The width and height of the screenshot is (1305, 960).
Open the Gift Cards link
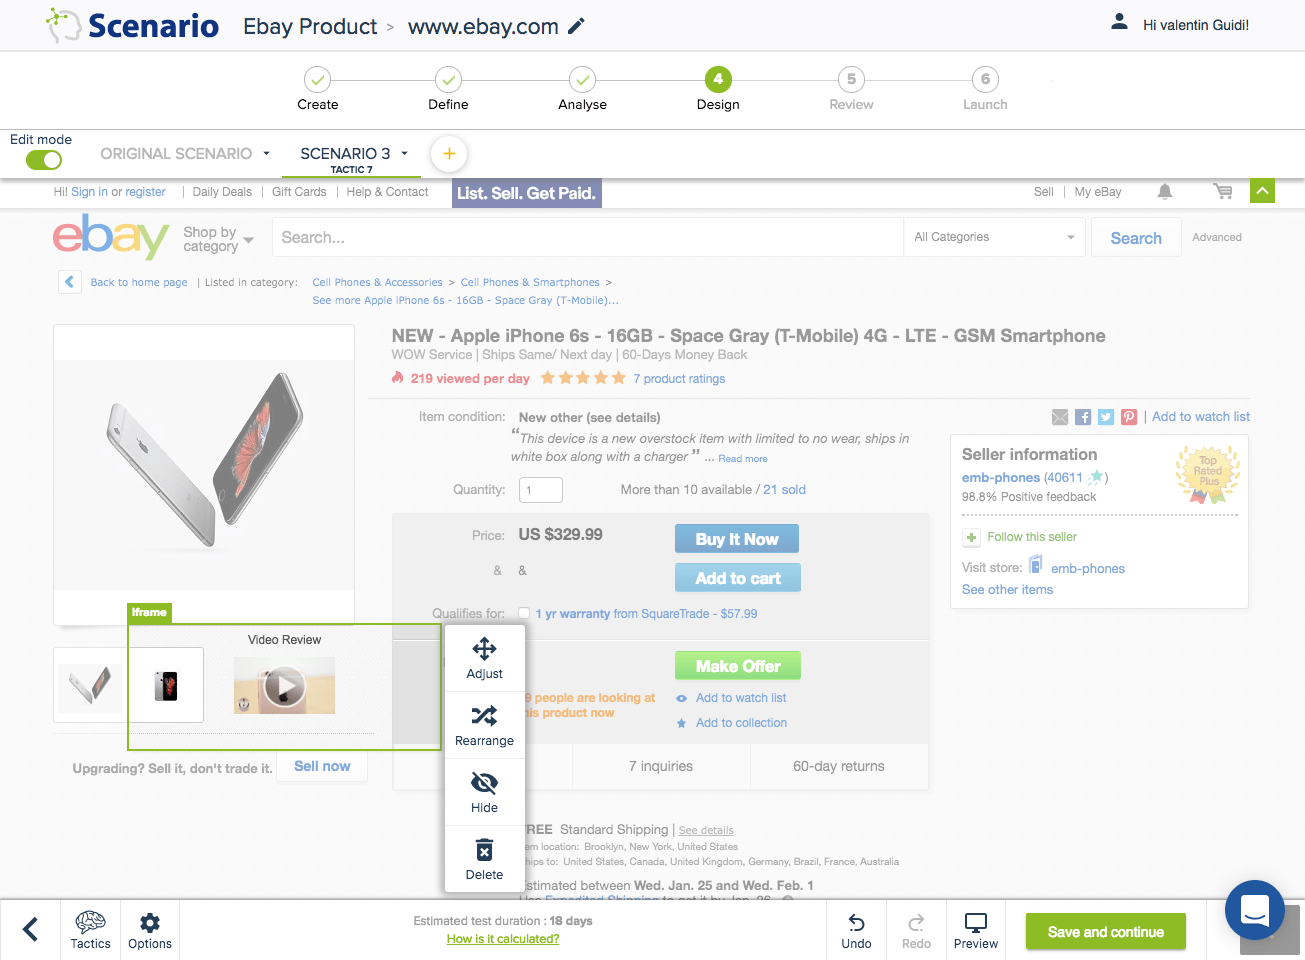point(299,192)
